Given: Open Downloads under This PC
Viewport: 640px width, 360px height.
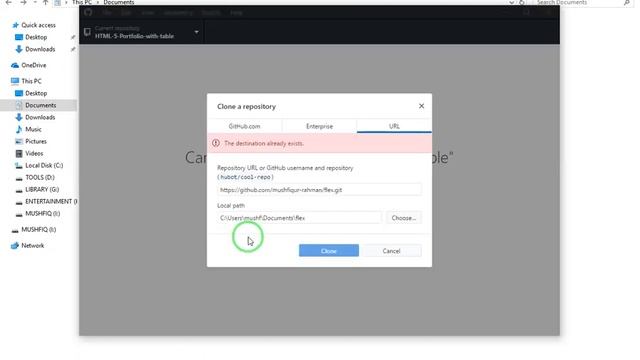Looking at the screenshot, I should [x=40, y=118].
